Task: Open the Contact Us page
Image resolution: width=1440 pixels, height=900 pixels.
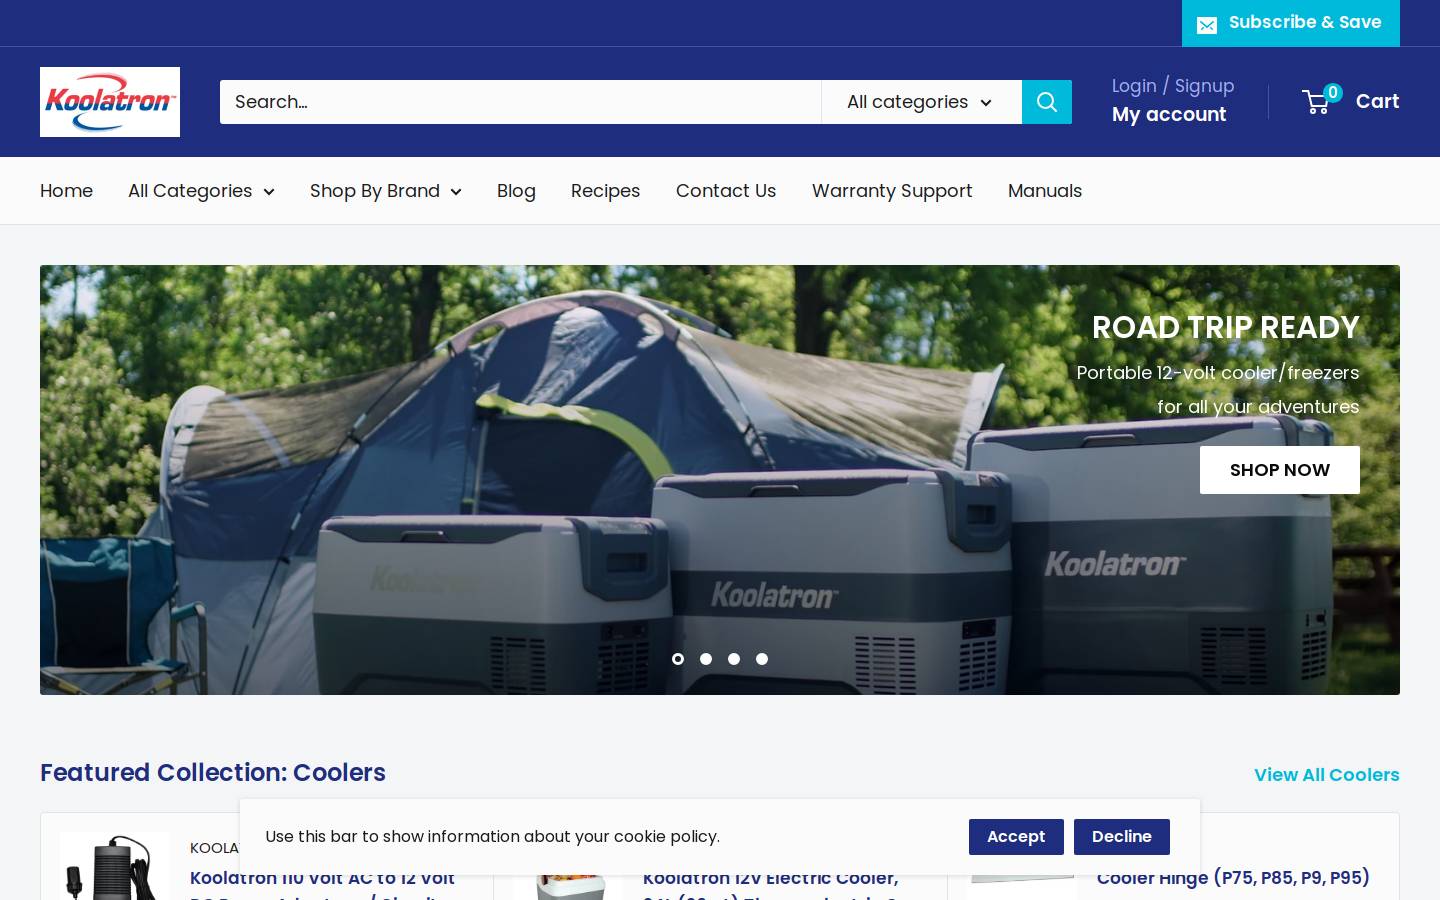Action: coord(726,191)
